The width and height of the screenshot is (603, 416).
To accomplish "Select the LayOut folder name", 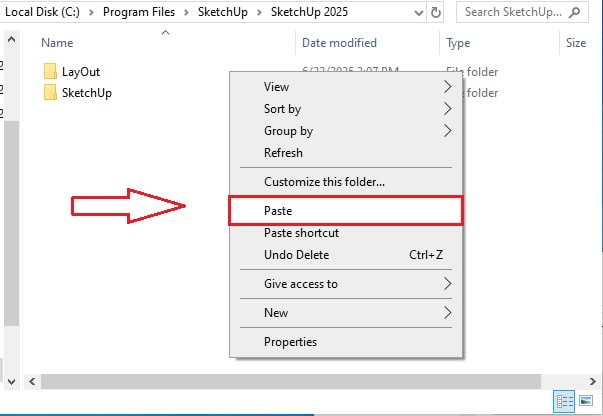I will (x=81, y=72).
